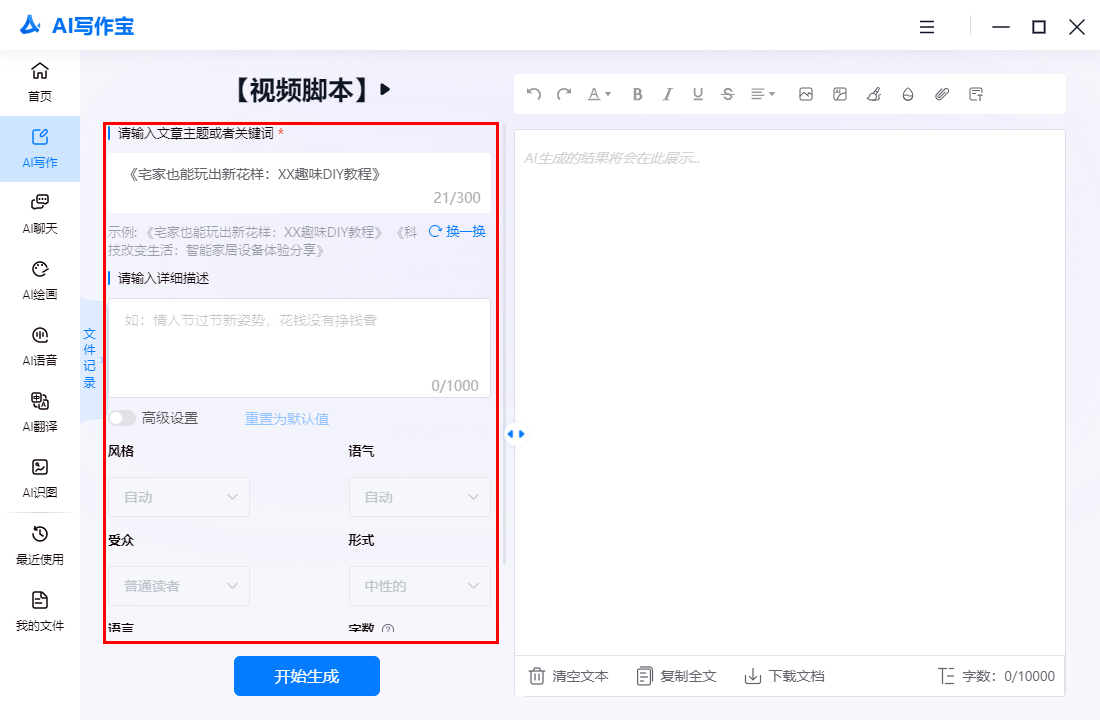Viewport: 1100px width, 720px height.
Task: Click the detailed description text box
Action: click(x=299, y=346)
